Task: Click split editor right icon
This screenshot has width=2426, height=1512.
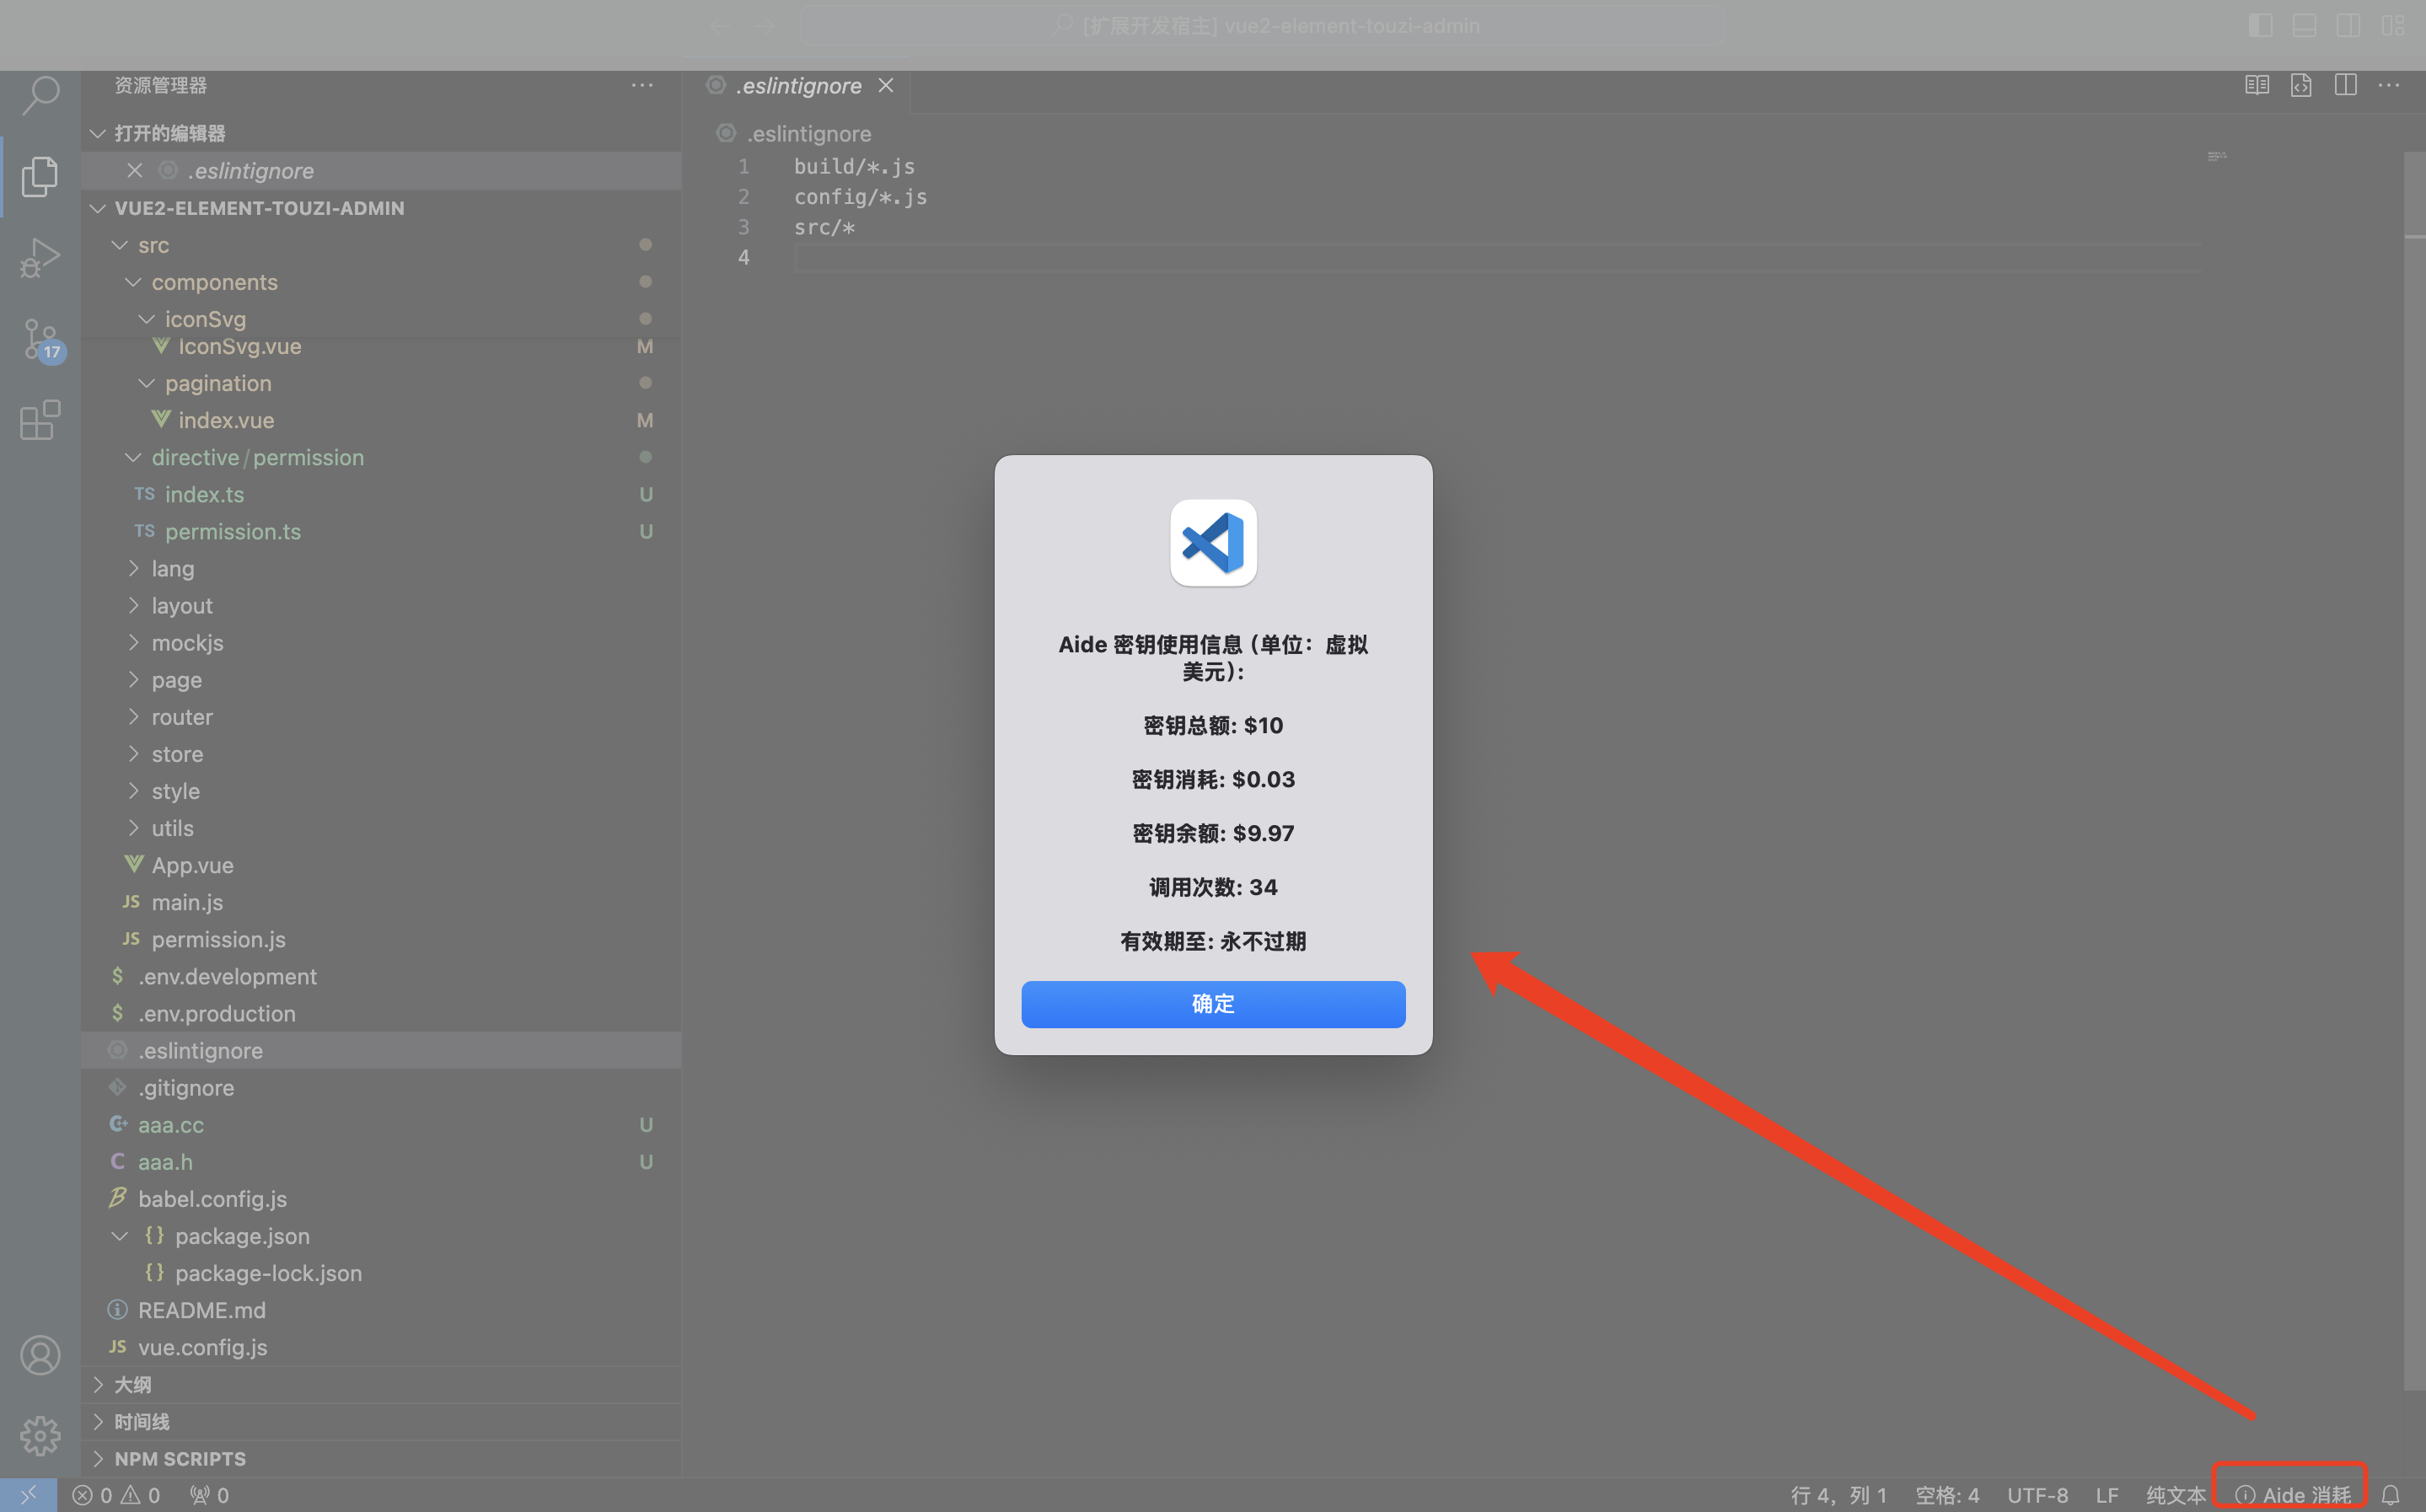Action: [x=2345, y=86]
